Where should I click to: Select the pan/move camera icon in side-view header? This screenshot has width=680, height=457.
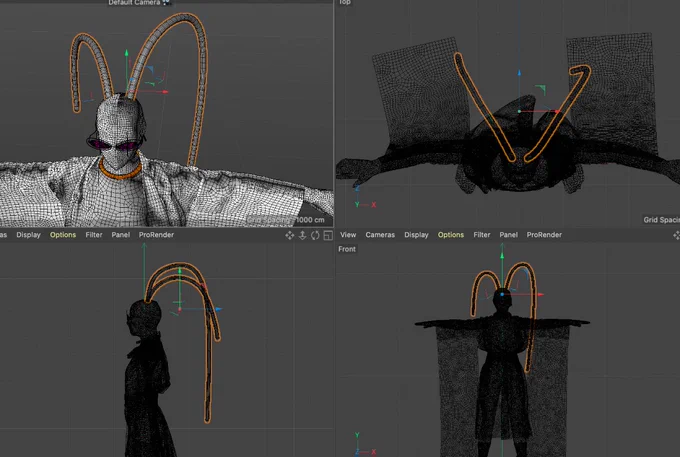289,235
